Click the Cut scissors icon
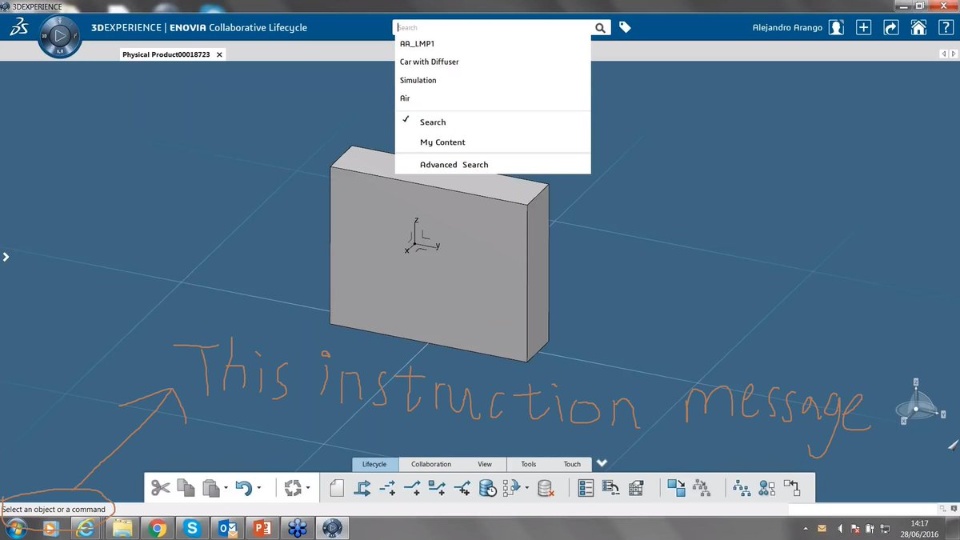The height and width of the screenshot is (540, 960). [160, 487]
